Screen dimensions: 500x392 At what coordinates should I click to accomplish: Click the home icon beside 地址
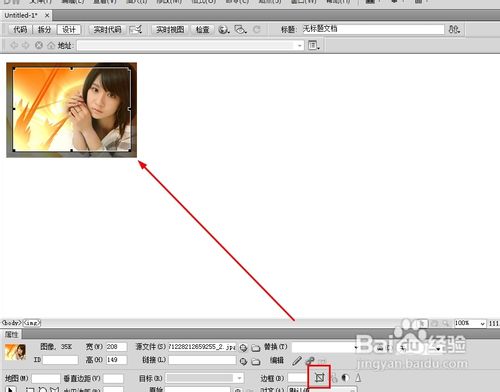(x=51, y=45)
